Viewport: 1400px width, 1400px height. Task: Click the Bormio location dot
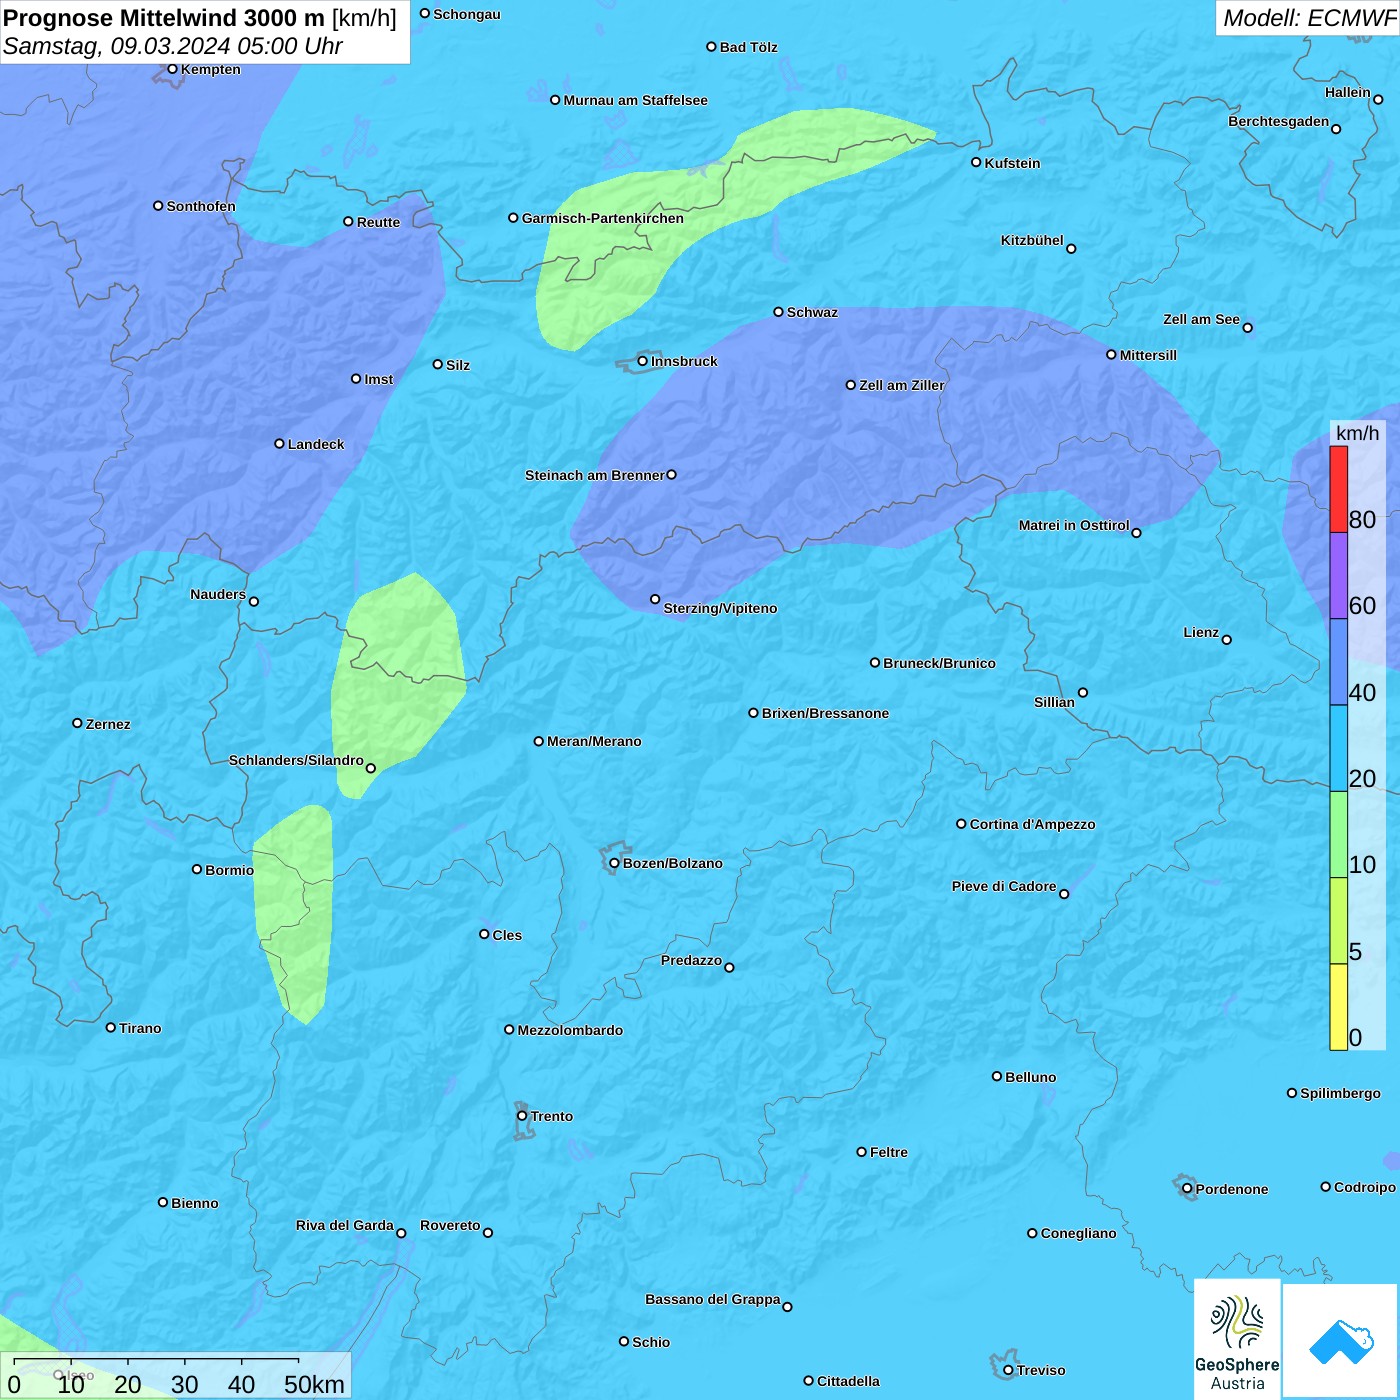197,869
